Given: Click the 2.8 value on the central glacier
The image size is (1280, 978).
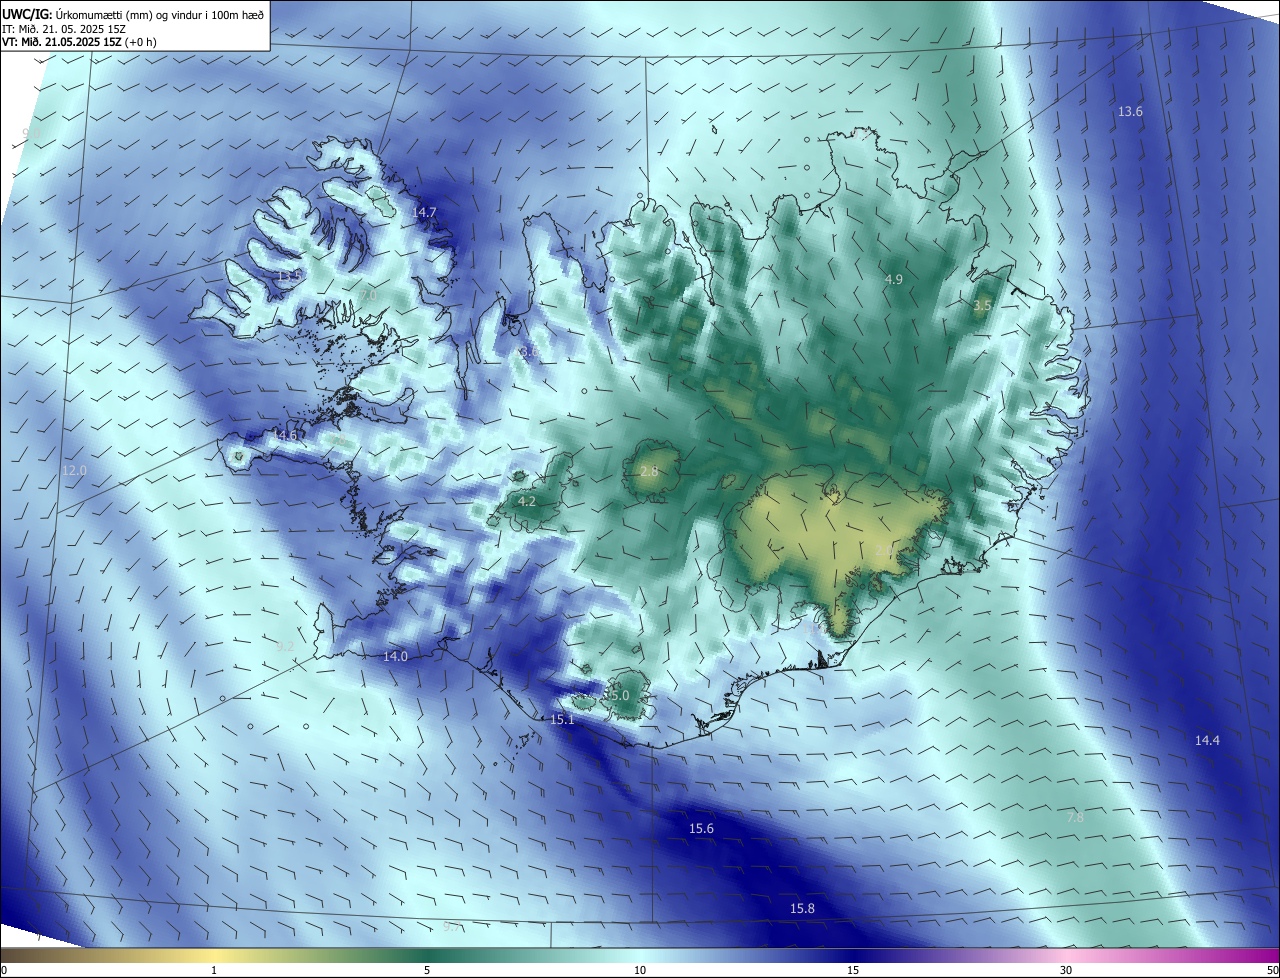Looking at the screenshot, I should tap(649, 471).
